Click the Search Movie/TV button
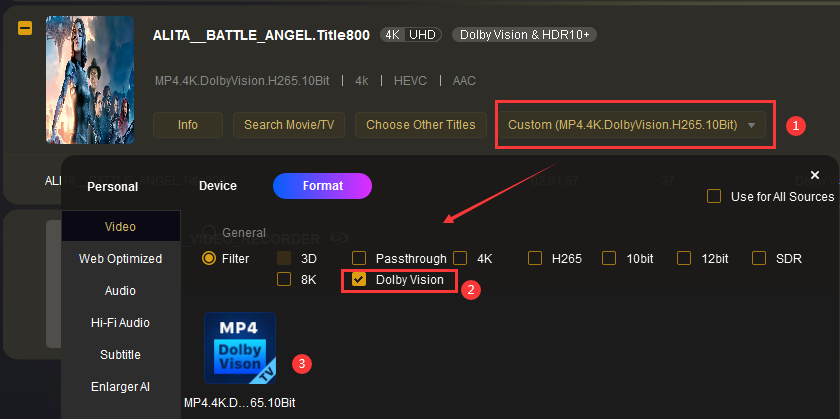The height and width of the screenshot is (419, 840). 289,125
